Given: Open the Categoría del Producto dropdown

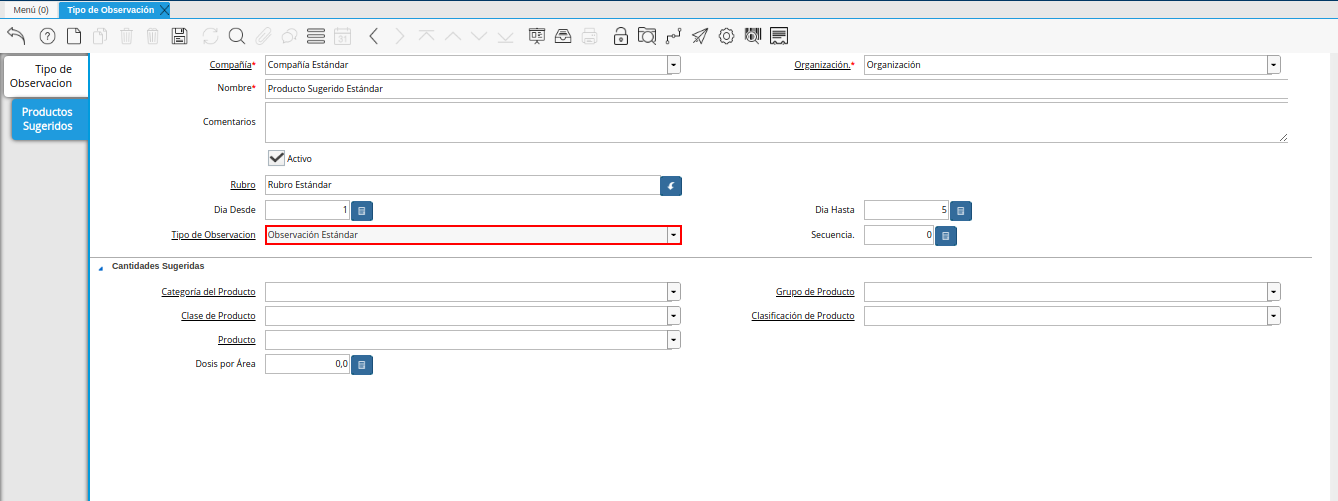Looking at the screenshot, I should coord(674,292).
